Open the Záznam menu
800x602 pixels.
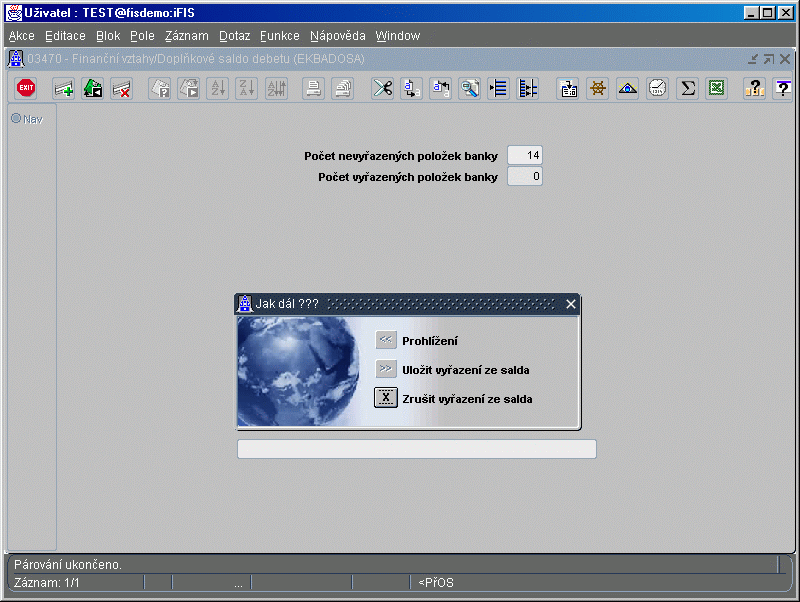pyautogui.click(x=187, y=36)
